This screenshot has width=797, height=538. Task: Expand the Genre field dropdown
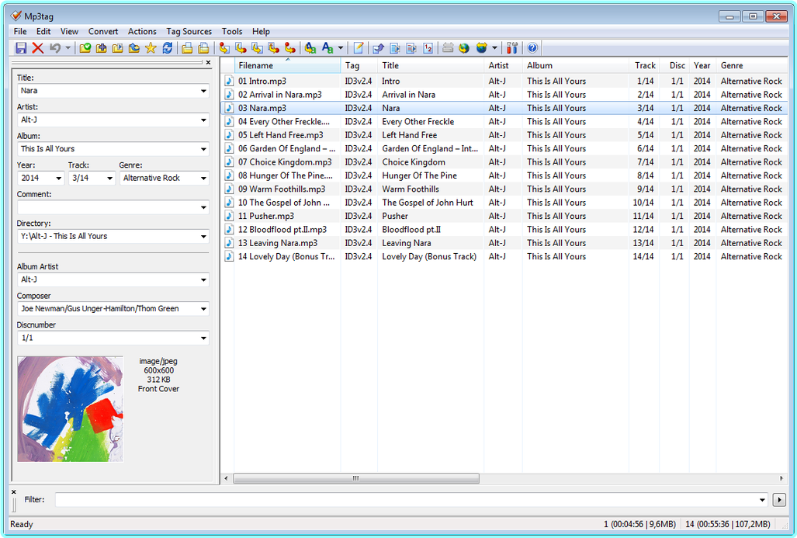(x=203, y=178)
